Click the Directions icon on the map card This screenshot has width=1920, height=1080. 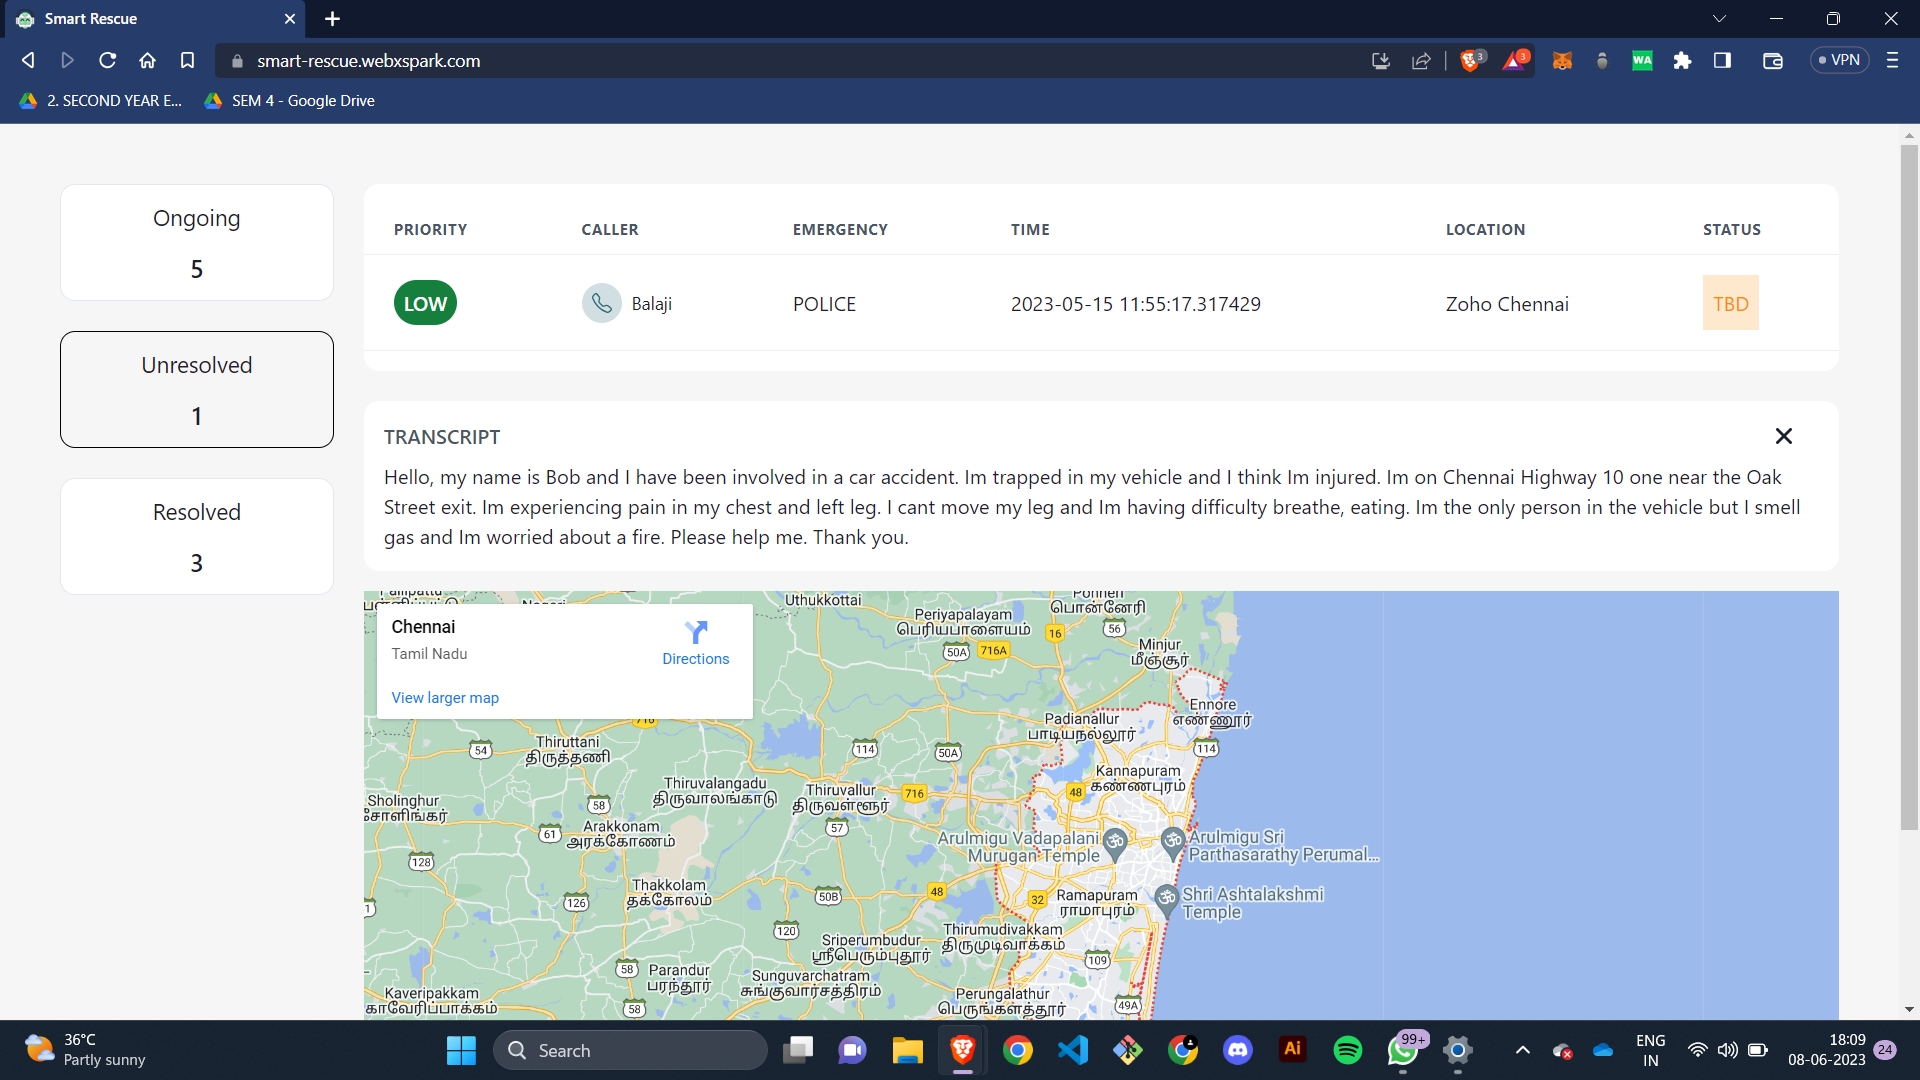pyautogui.click(x=696, y=632)
